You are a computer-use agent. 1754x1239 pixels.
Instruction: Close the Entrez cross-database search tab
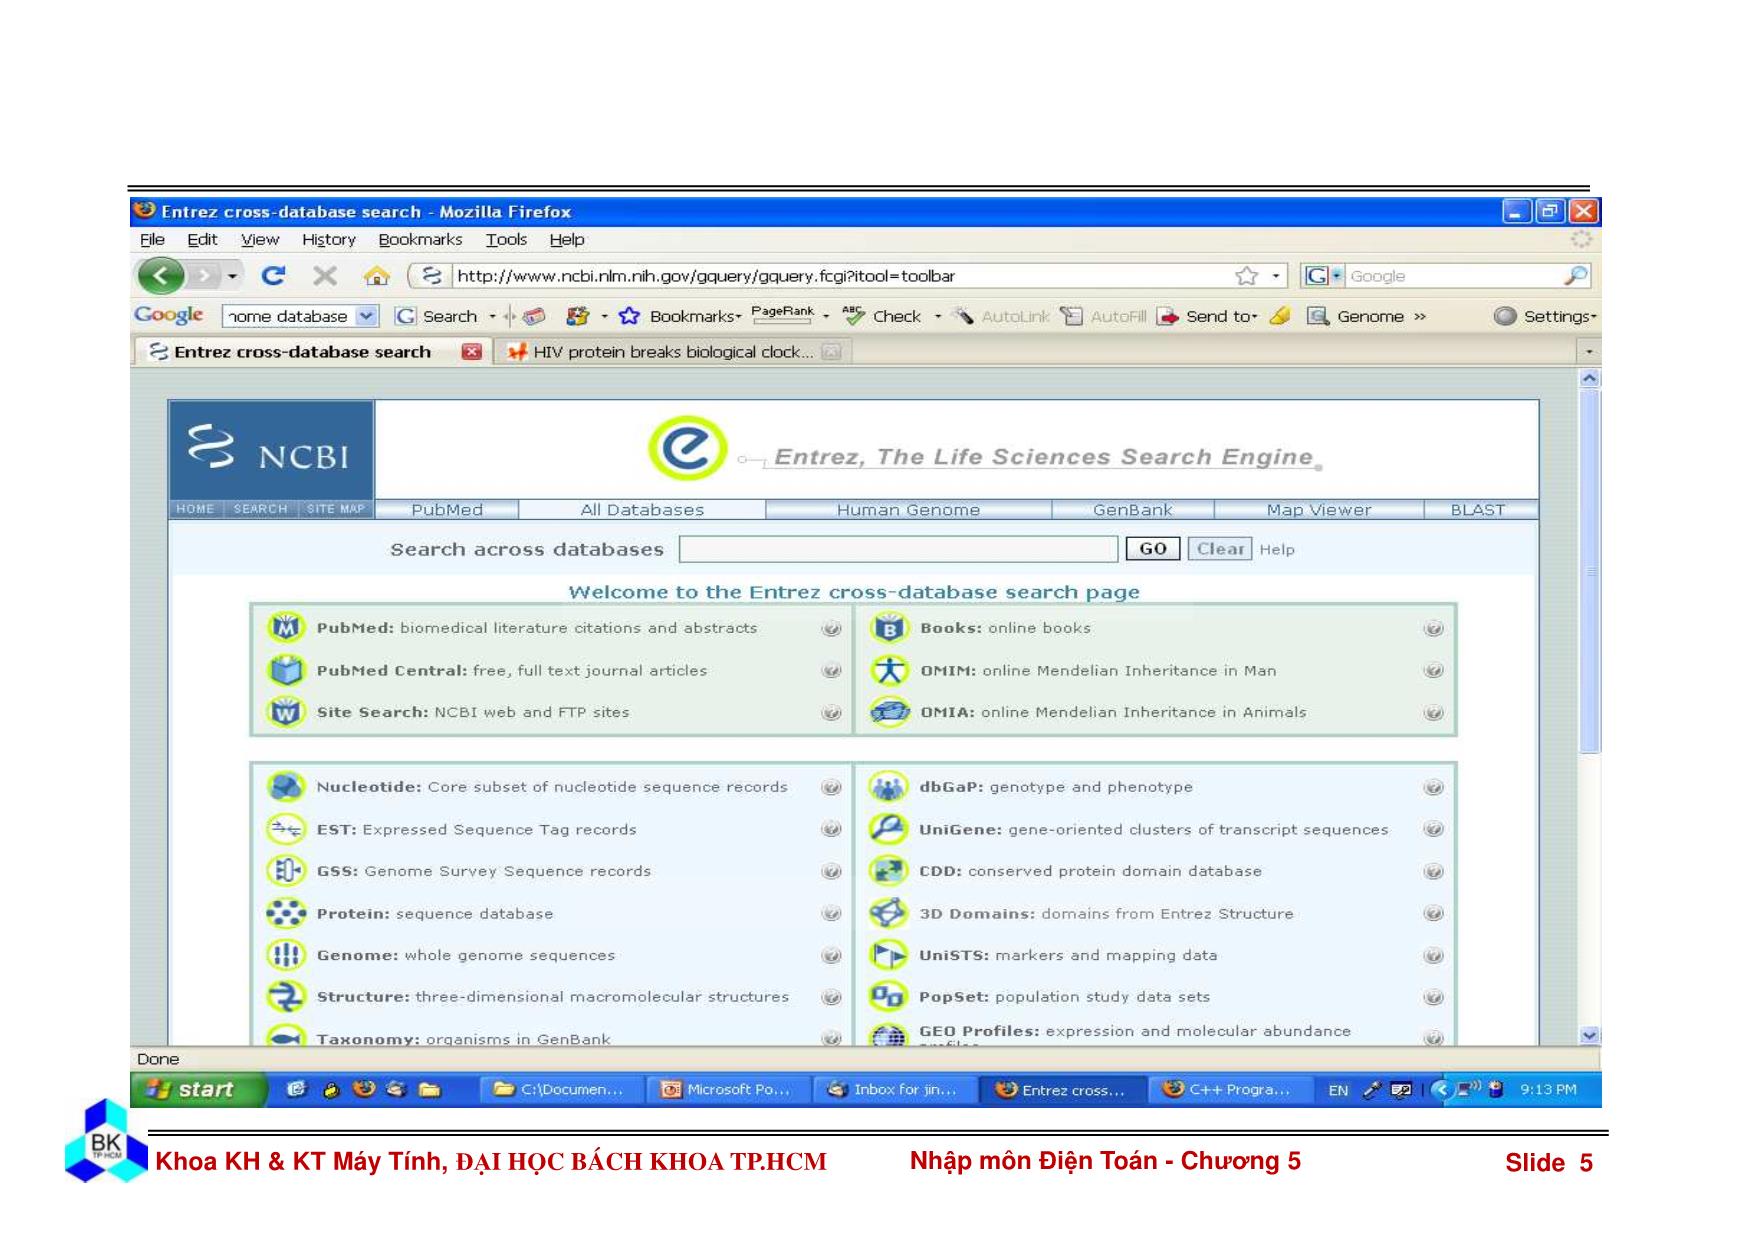472,352
